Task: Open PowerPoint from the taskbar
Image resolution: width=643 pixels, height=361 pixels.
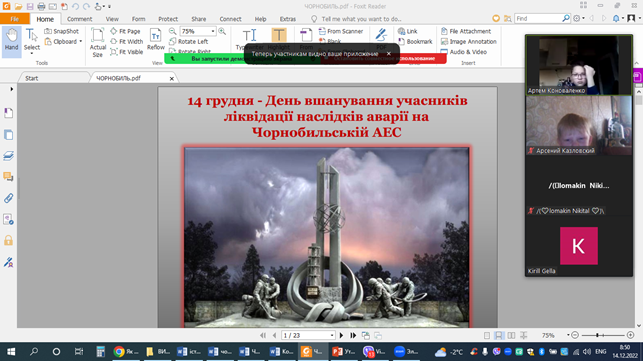Action: pos(343,352)
